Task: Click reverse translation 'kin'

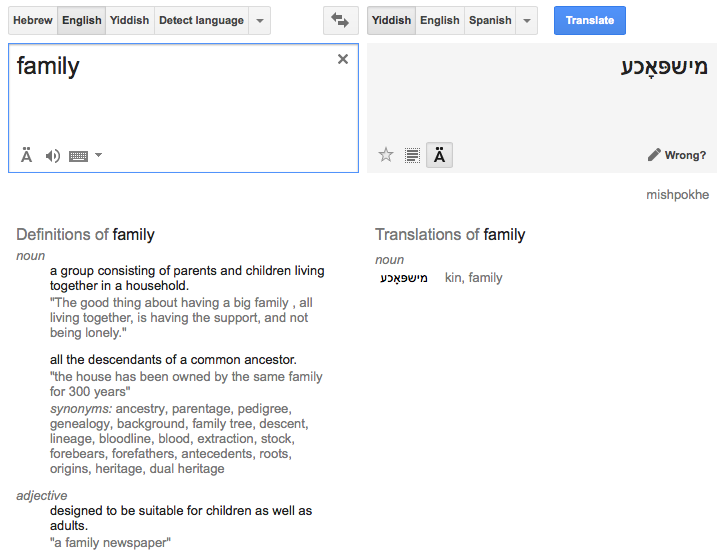Action: [x=454, y=277]
